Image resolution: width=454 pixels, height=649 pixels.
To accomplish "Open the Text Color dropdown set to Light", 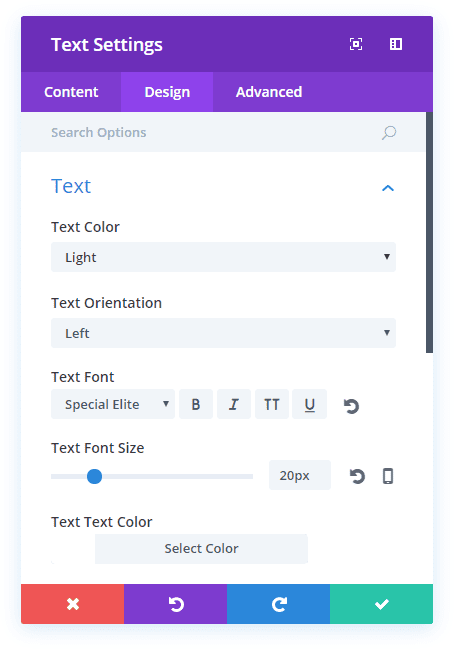I will [x=223, y=257].
